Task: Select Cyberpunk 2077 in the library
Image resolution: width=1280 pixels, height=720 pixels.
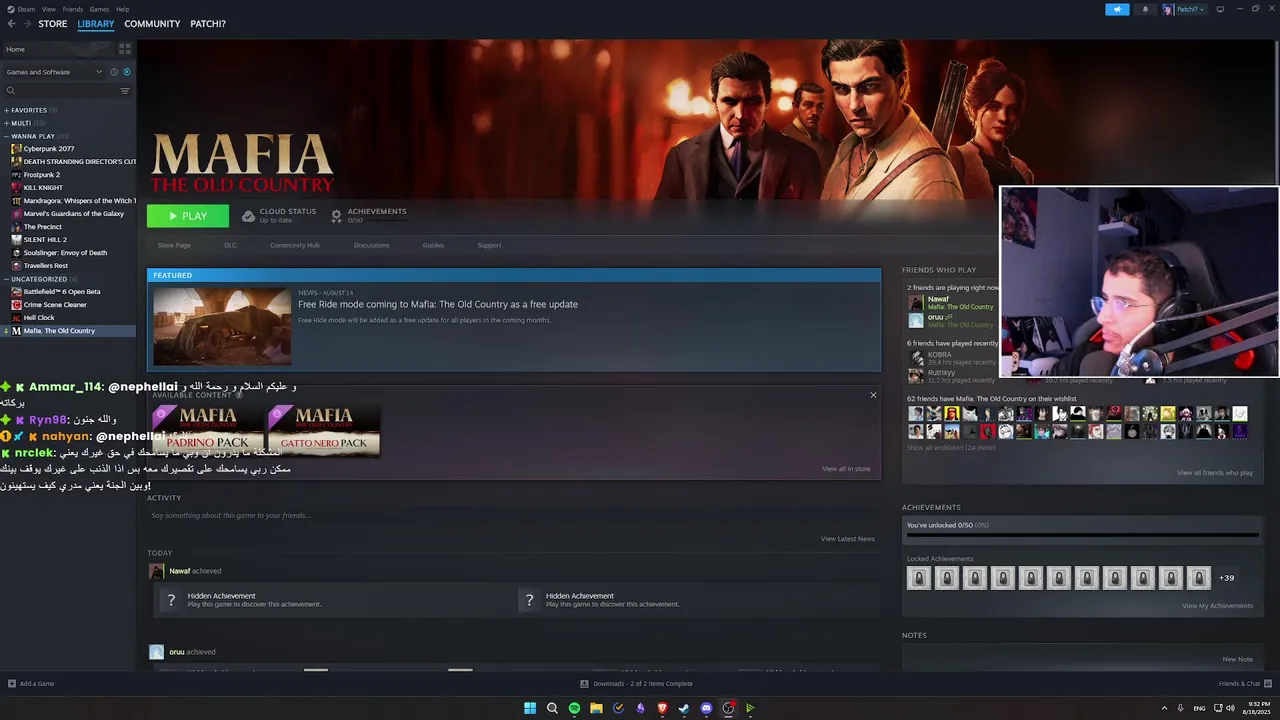Action: point(49,149)
